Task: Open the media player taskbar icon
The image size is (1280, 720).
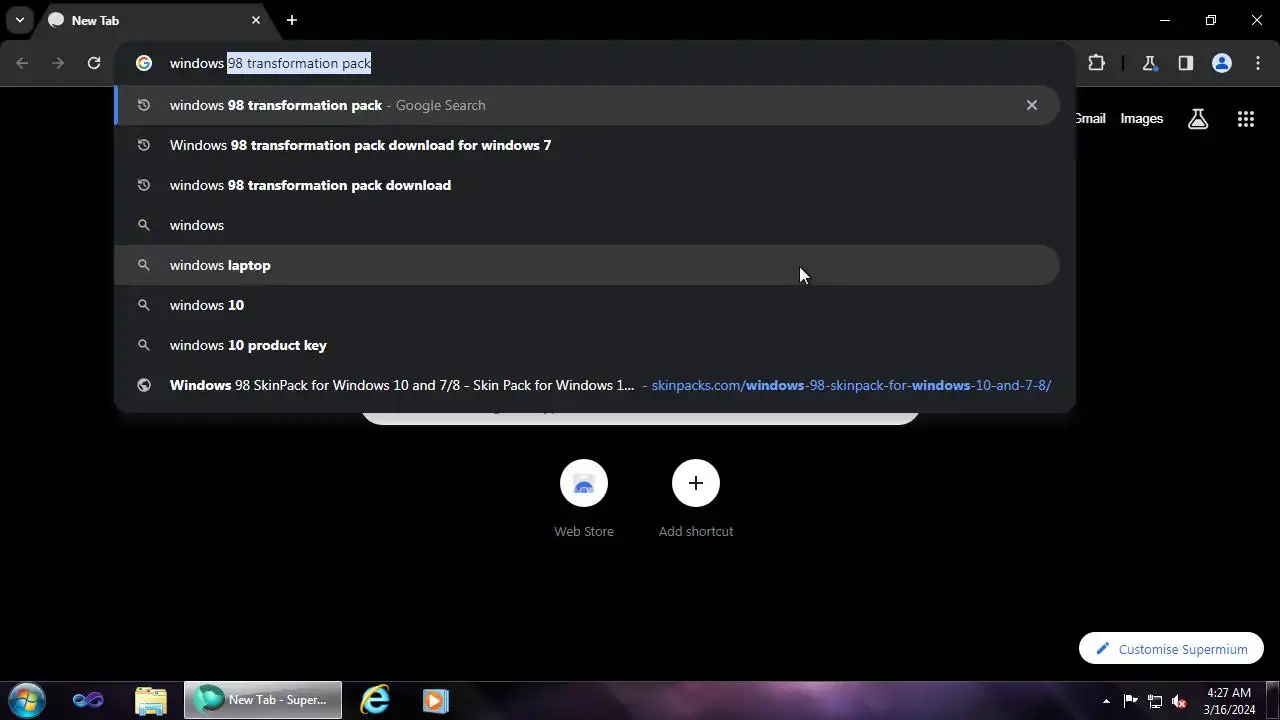Action: 435,700
